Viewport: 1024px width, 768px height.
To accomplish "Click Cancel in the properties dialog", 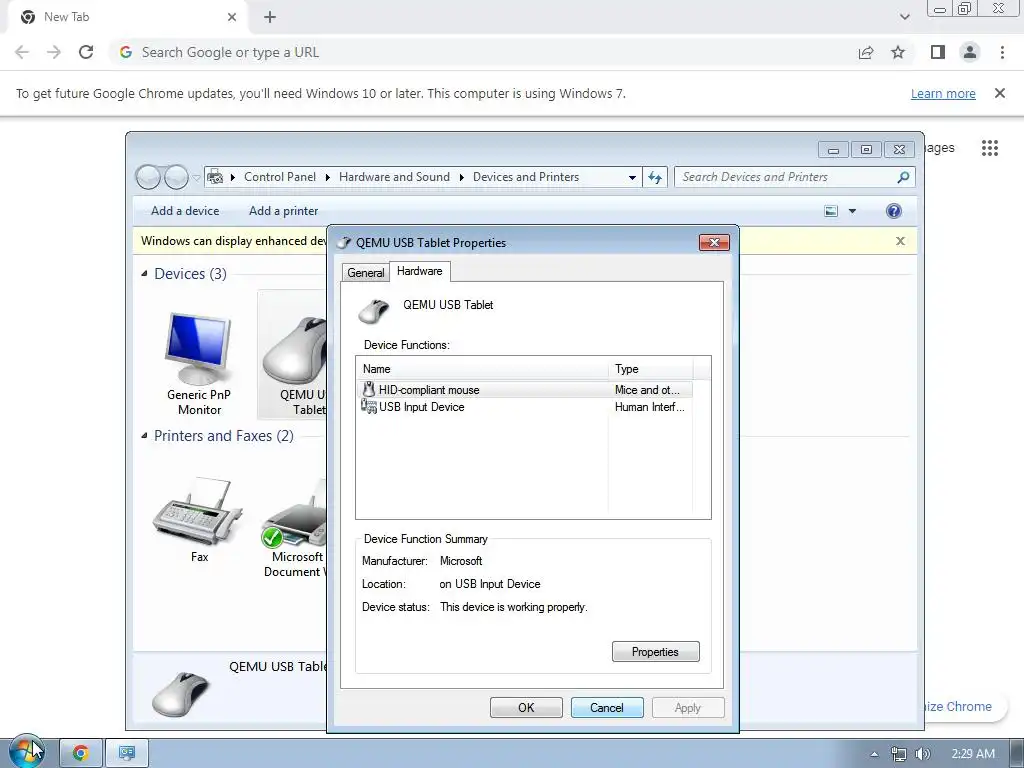I will [607, 707].
